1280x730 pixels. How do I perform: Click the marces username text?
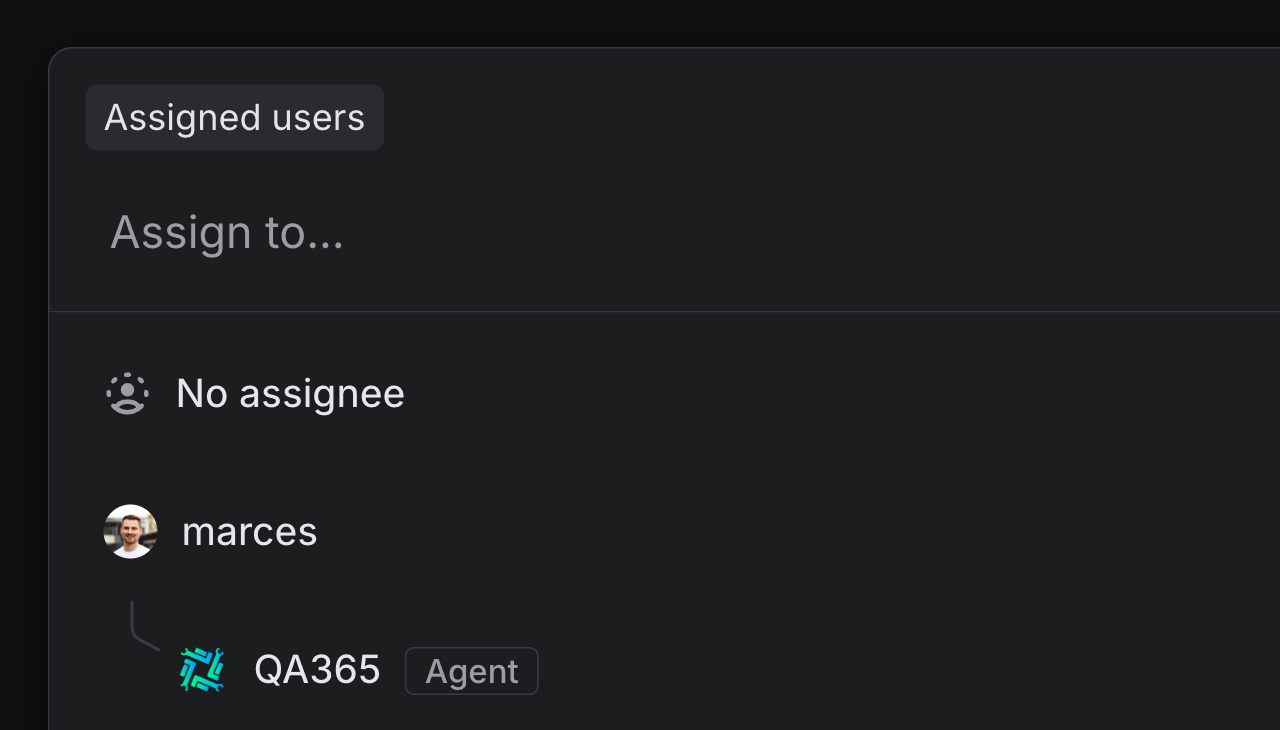click(x=249, y=531)
